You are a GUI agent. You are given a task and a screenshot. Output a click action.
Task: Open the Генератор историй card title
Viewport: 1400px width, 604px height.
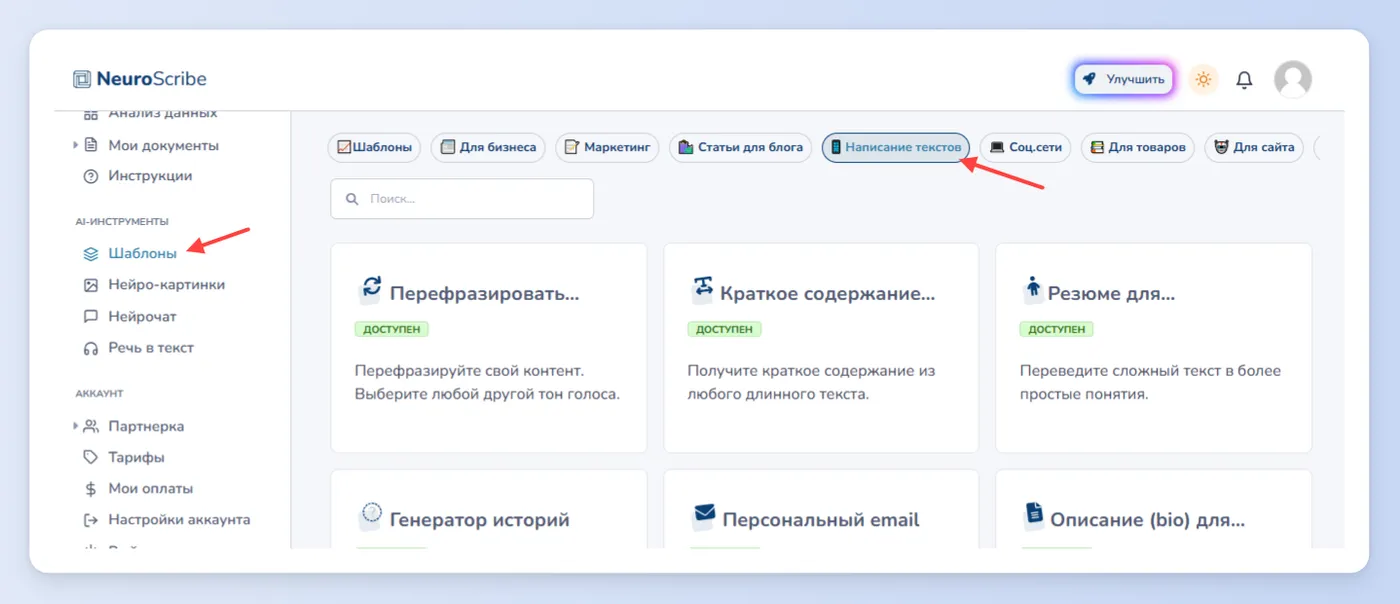[480, 520]
